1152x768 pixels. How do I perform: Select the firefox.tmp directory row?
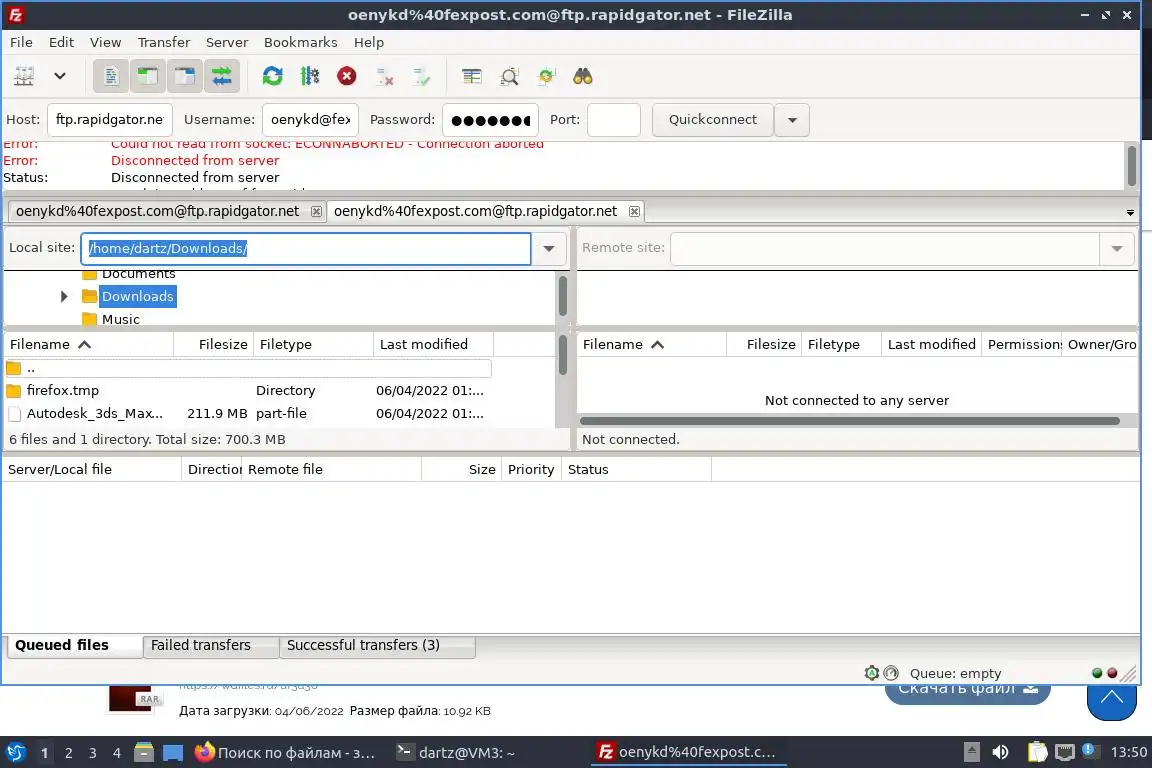[248, 390]
